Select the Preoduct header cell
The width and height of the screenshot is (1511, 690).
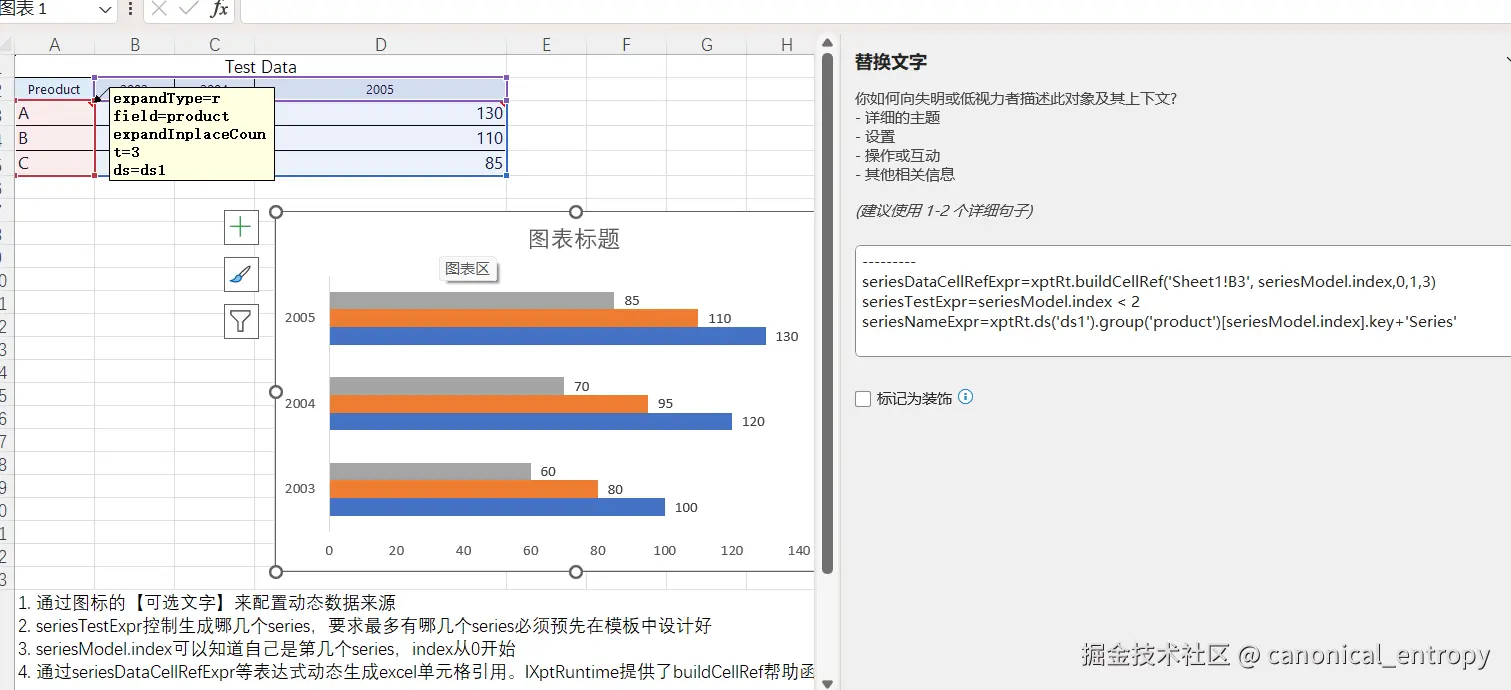pos(52,89)
